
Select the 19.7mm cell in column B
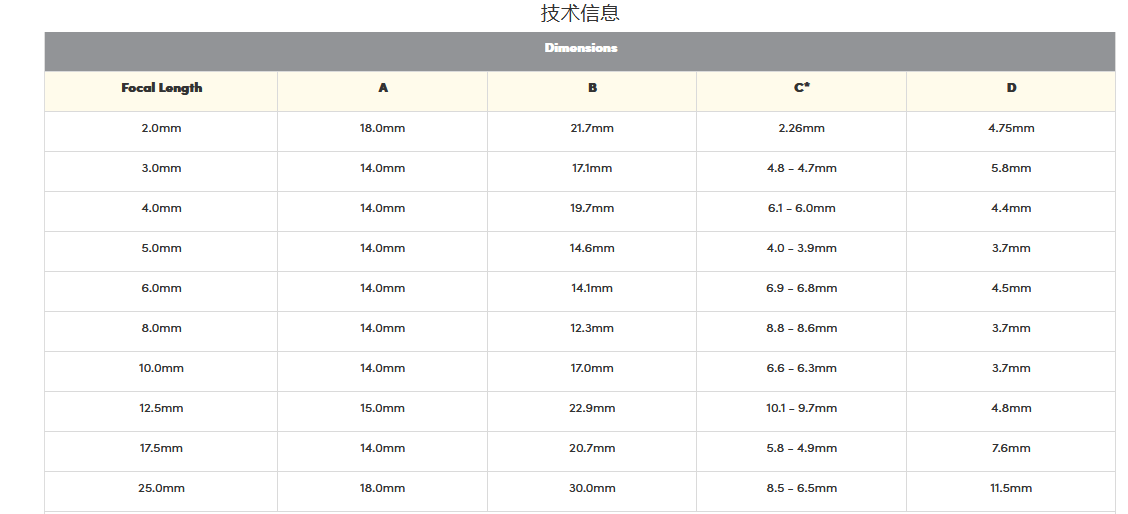click(x=592, y=208)
